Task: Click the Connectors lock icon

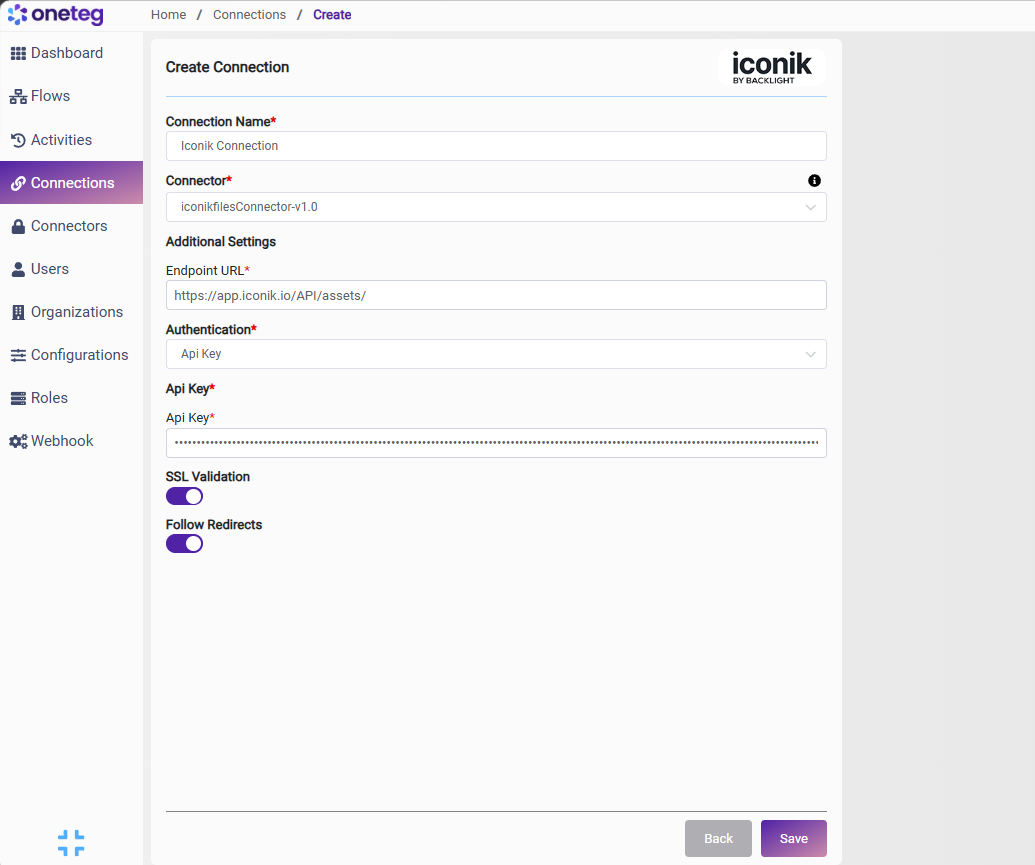Action: tap(18, 226)
